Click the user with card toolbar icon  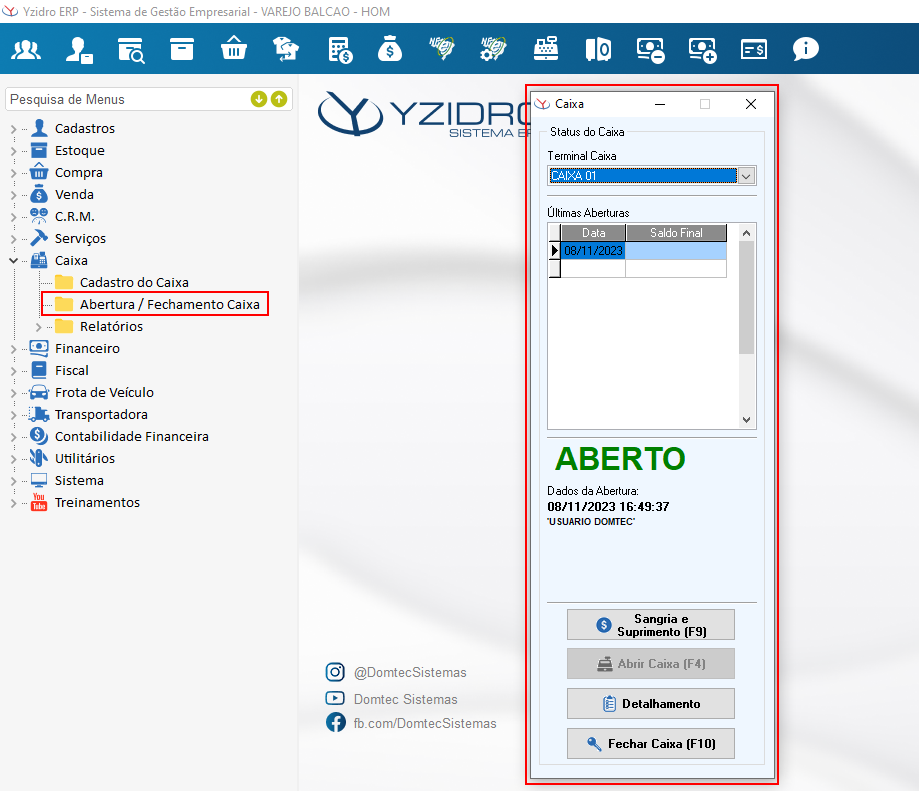pyautogui.click(x=79, y=49)
